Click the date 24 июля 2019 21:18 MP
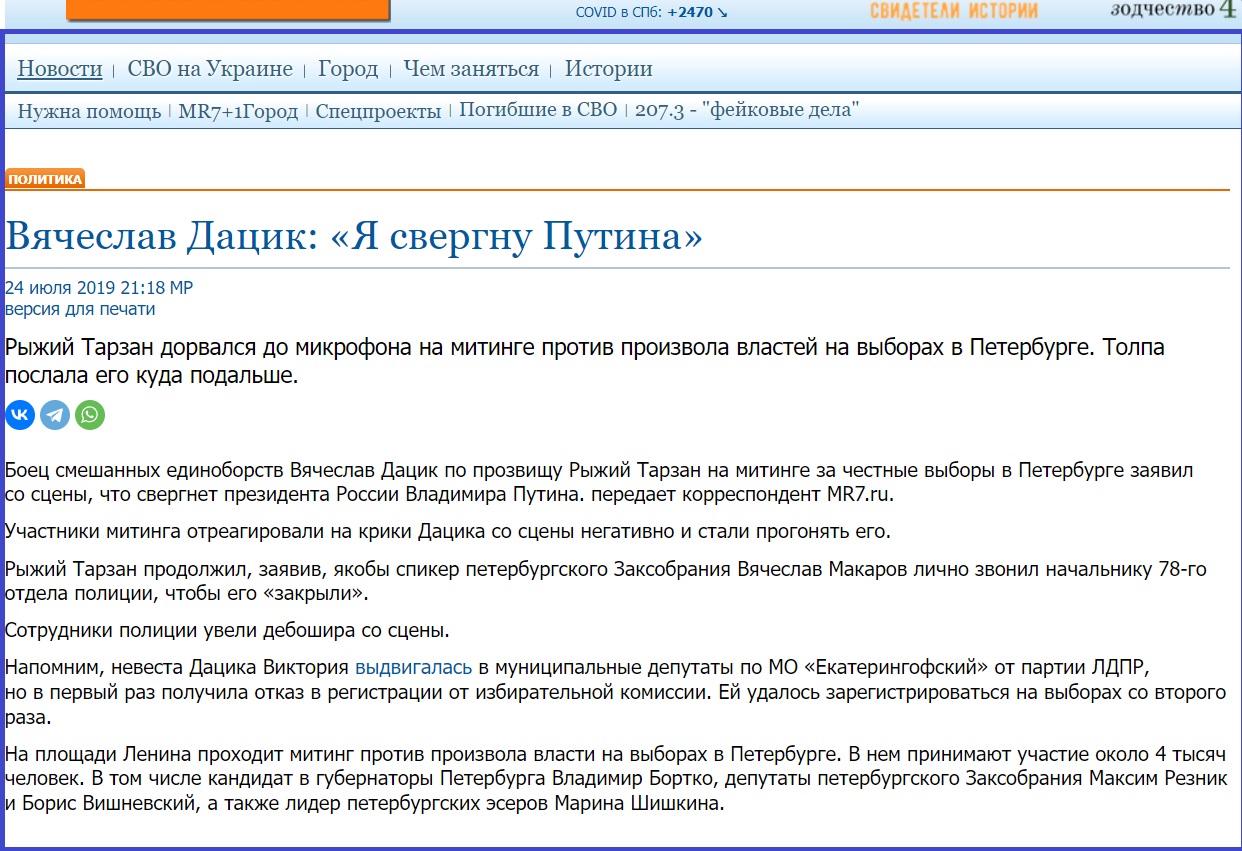Viewport: 1242px width, 851px height. click(x=99, y=288)
